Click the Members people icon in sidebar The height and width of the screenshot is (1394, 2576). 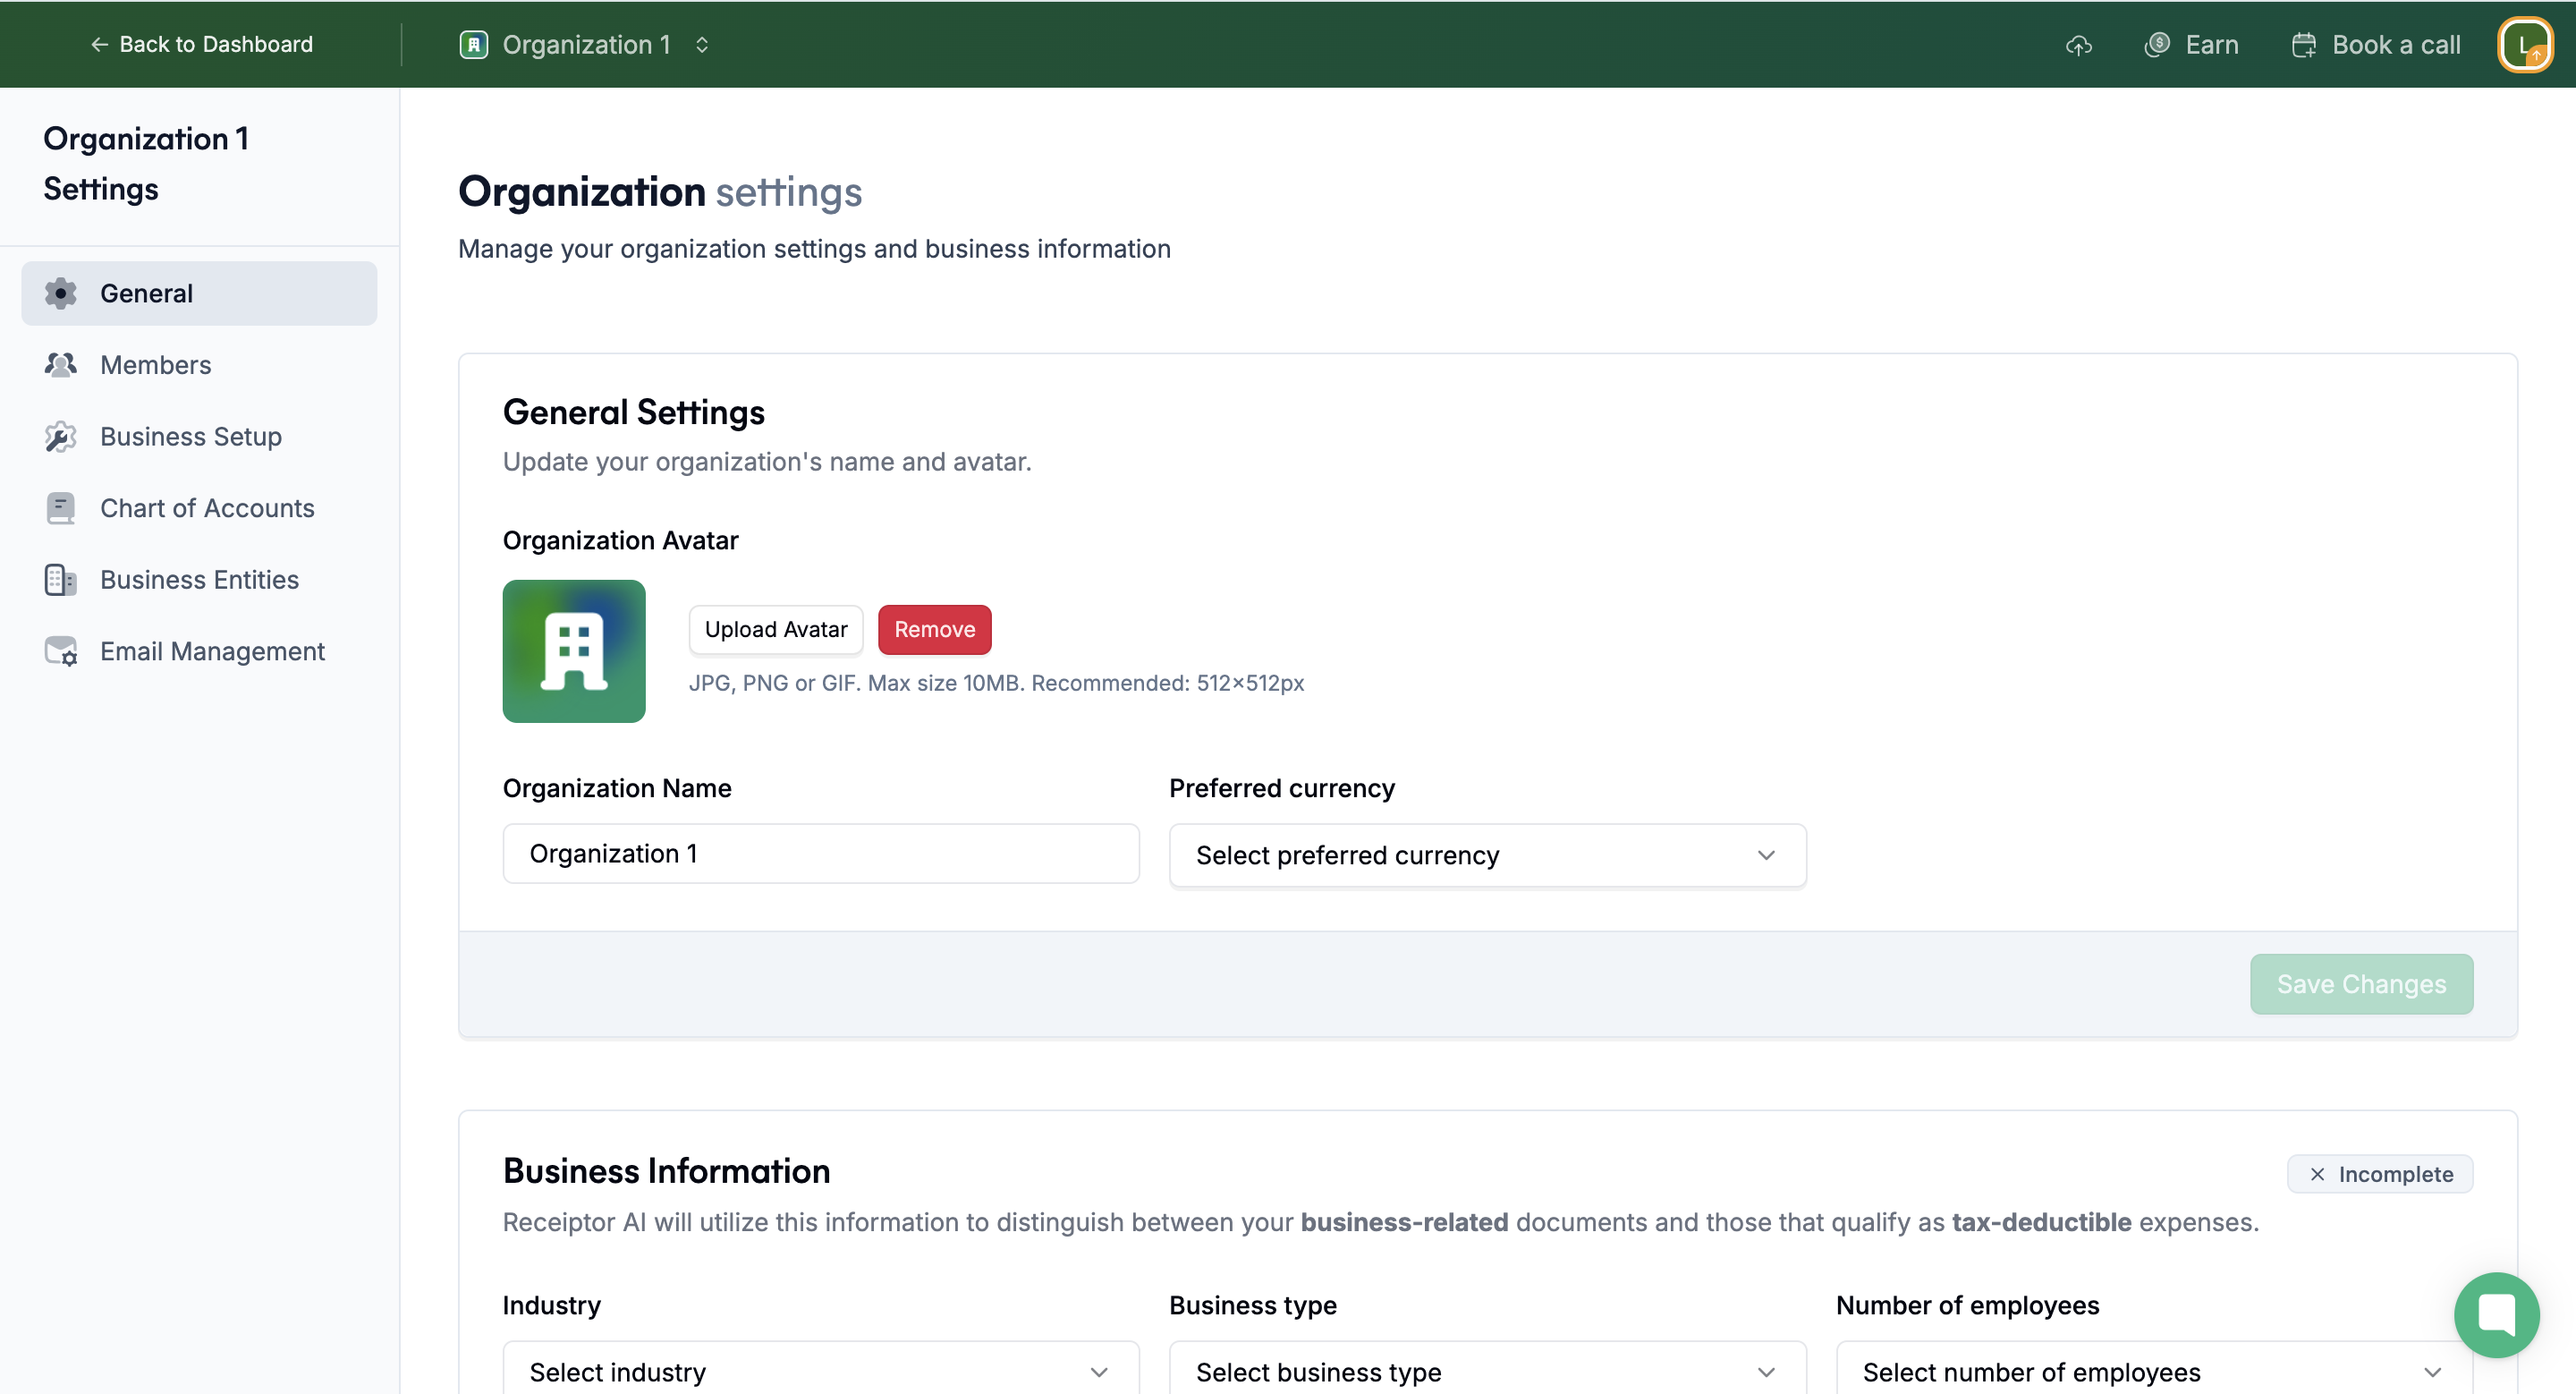pyautogui.click(x=60, y=365)
